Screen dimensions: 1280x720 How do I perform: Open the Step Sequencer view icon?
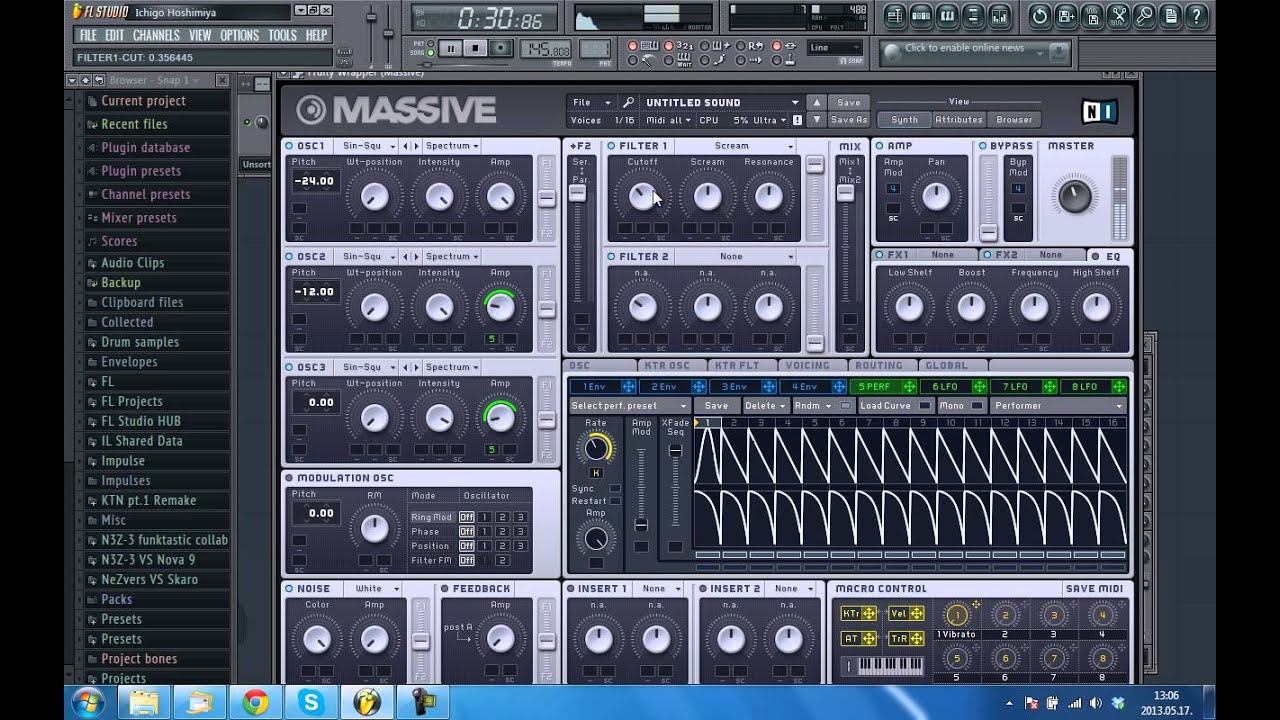click(x=920, y=16)
